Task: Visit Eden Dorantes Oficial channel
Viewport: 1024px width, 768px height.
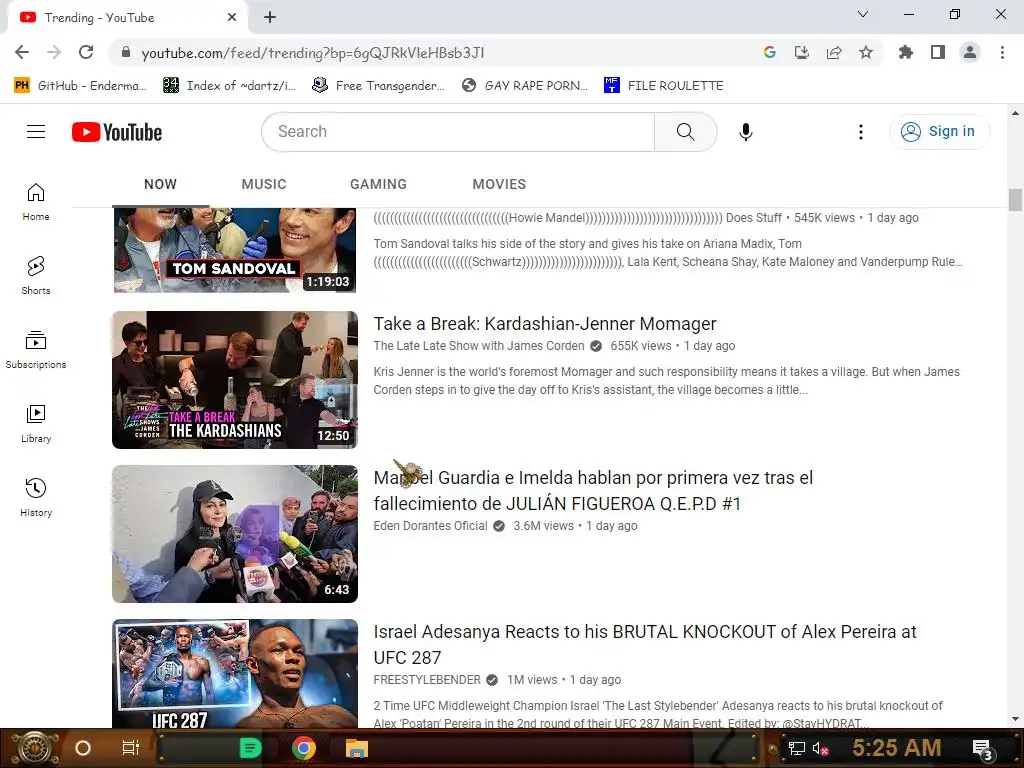Action: tap(430, 526)
